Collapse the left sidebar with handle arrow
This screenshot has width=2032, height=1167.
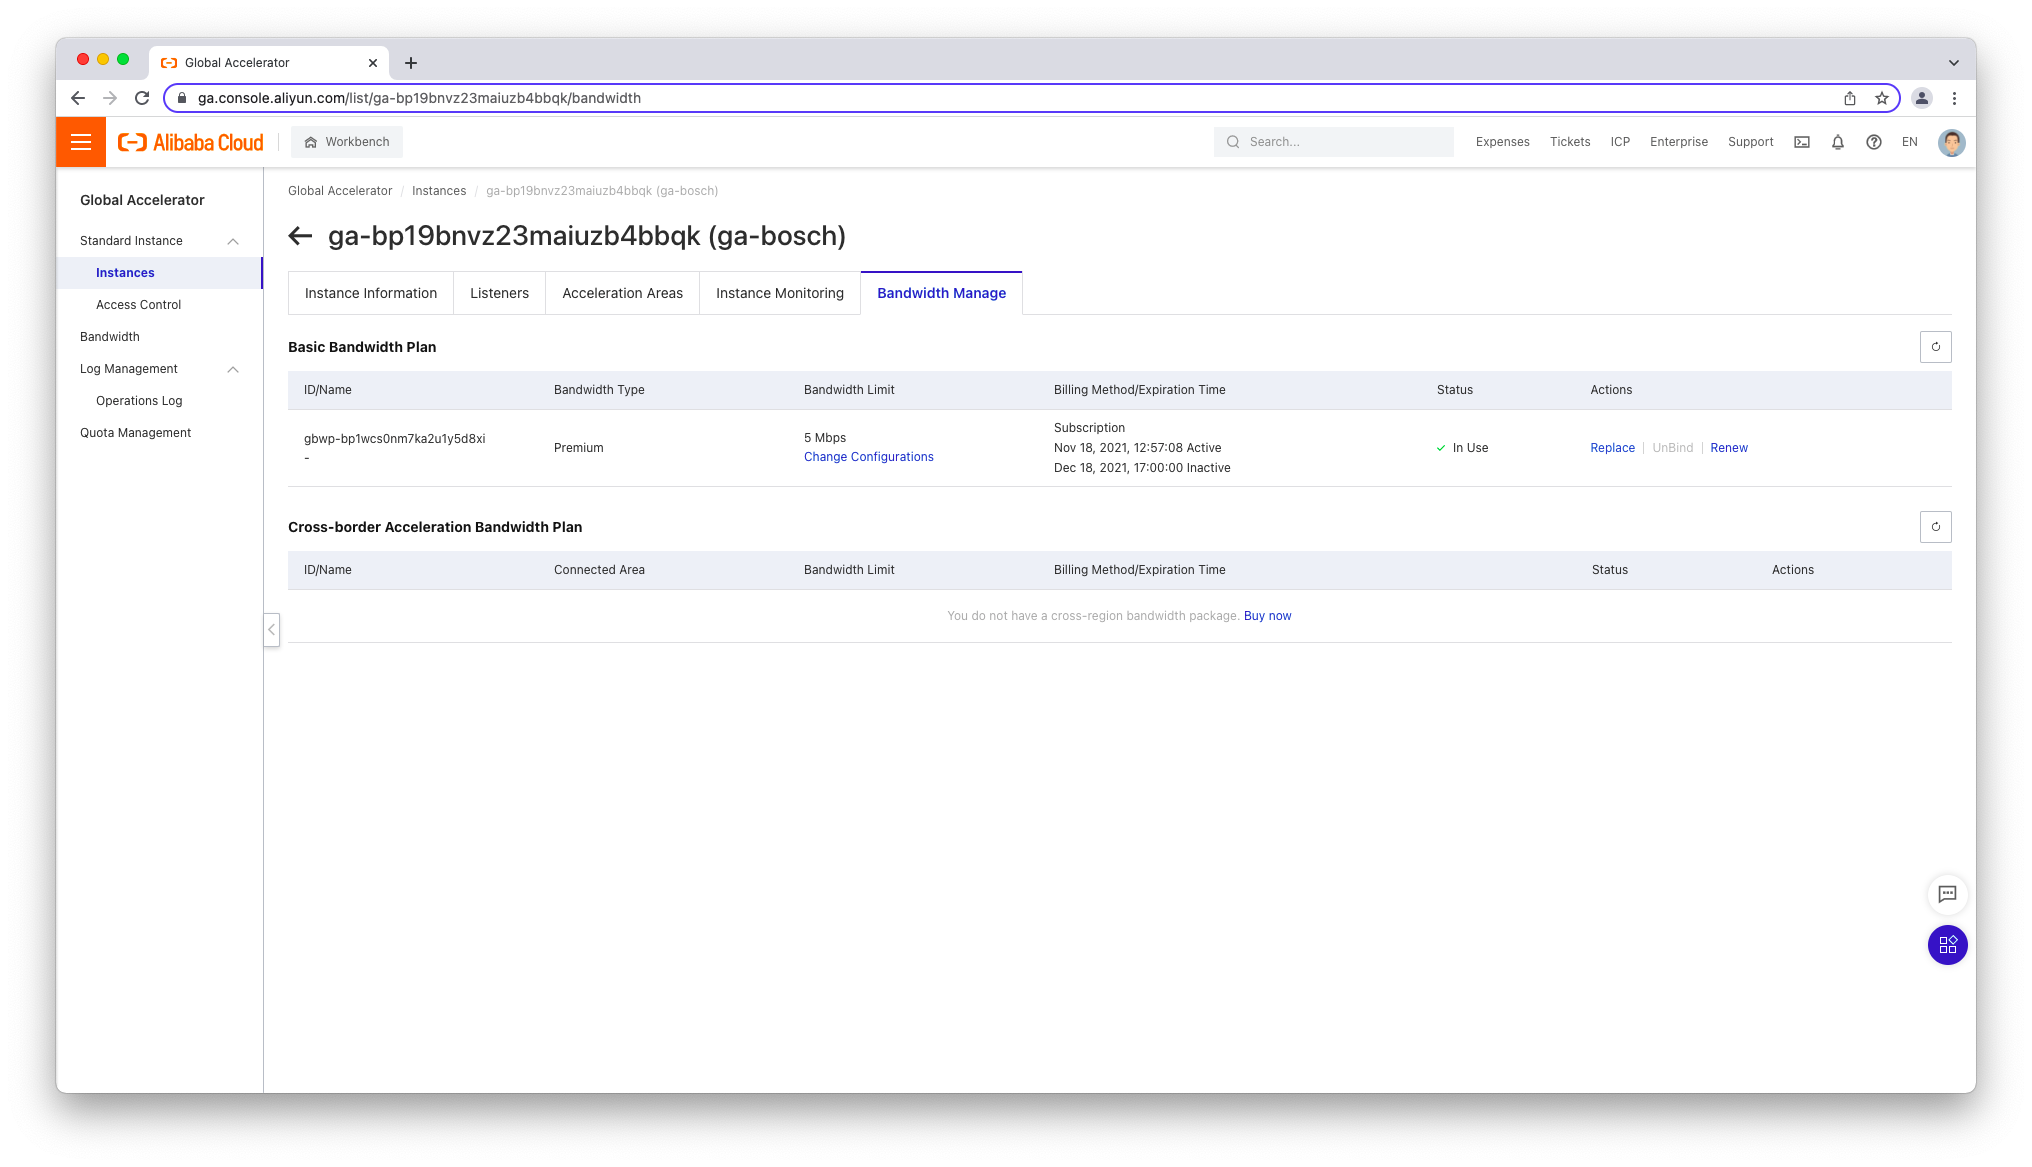click(271, 630)
